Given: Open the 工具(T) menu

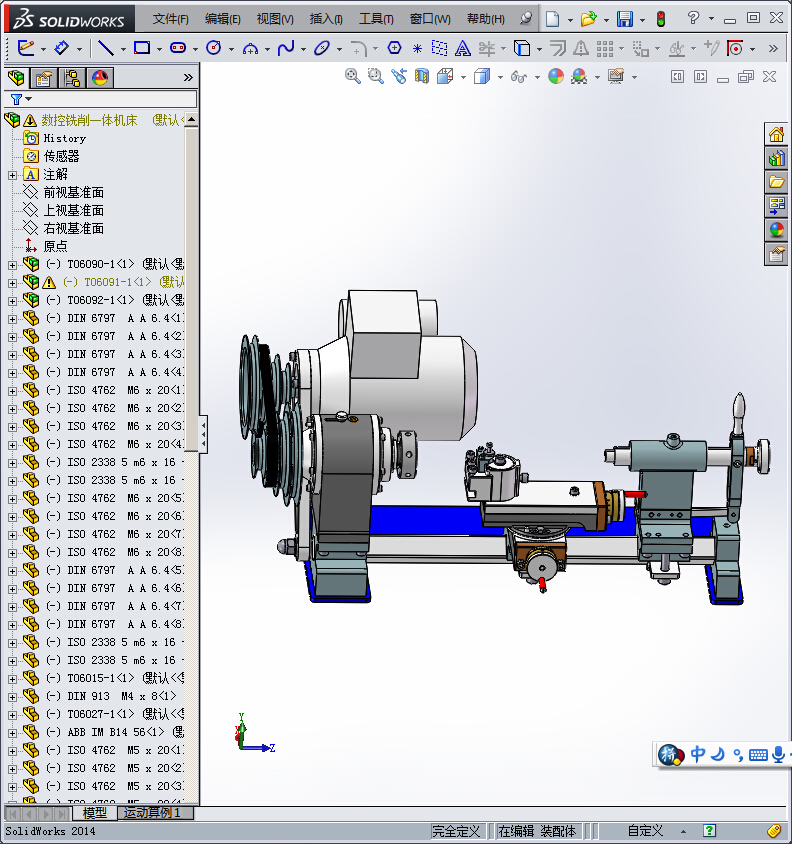Looking at the screenshot, I should (x=376, y=19).
